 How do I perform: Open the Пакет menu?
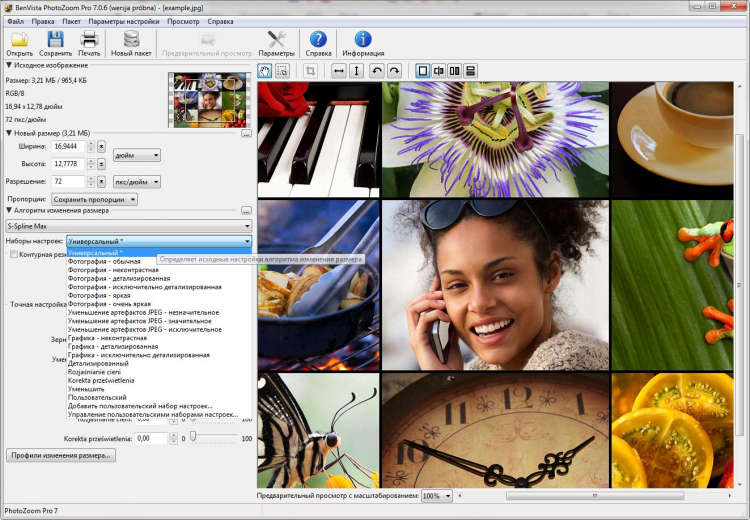pos(71,22)
